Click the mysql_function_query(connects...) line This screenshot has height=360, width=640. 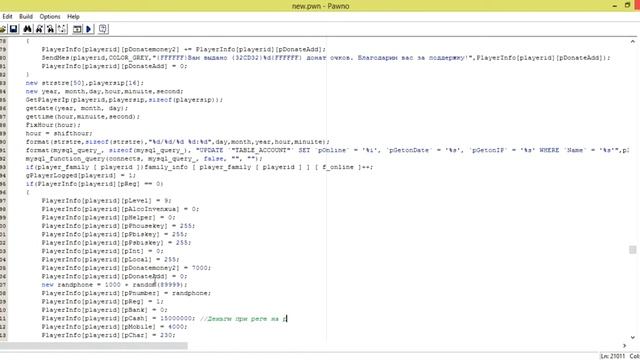(x=144, y=159)
